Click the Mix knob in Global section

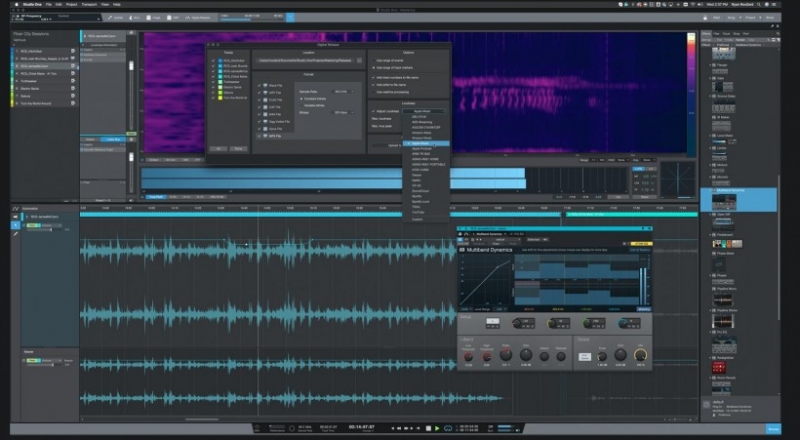640,355
